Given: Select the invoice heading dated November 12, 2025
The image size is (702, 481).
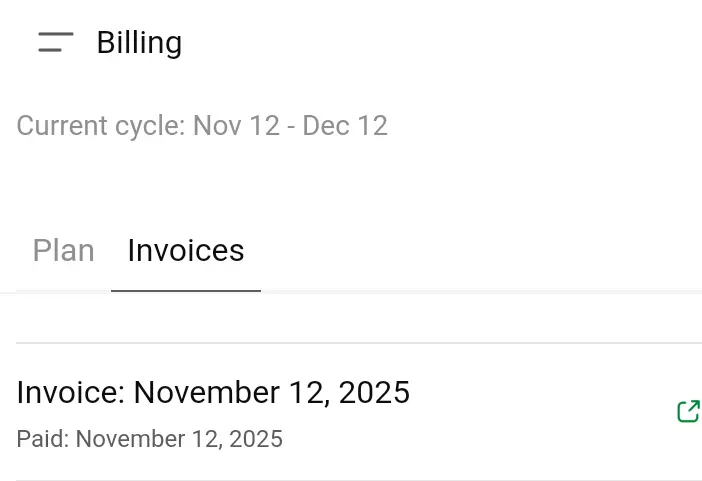Looking at the screenshot, I should [213, 392].
